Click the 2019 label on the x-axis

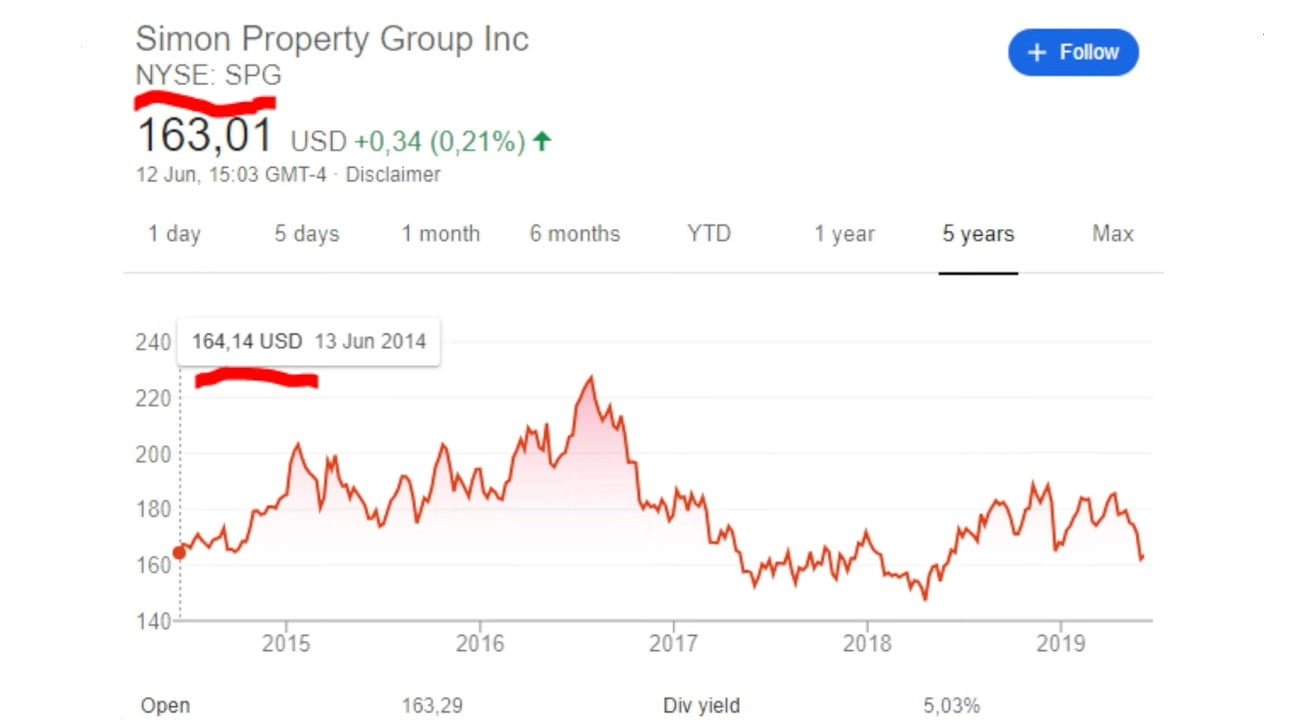(1061, 642)
